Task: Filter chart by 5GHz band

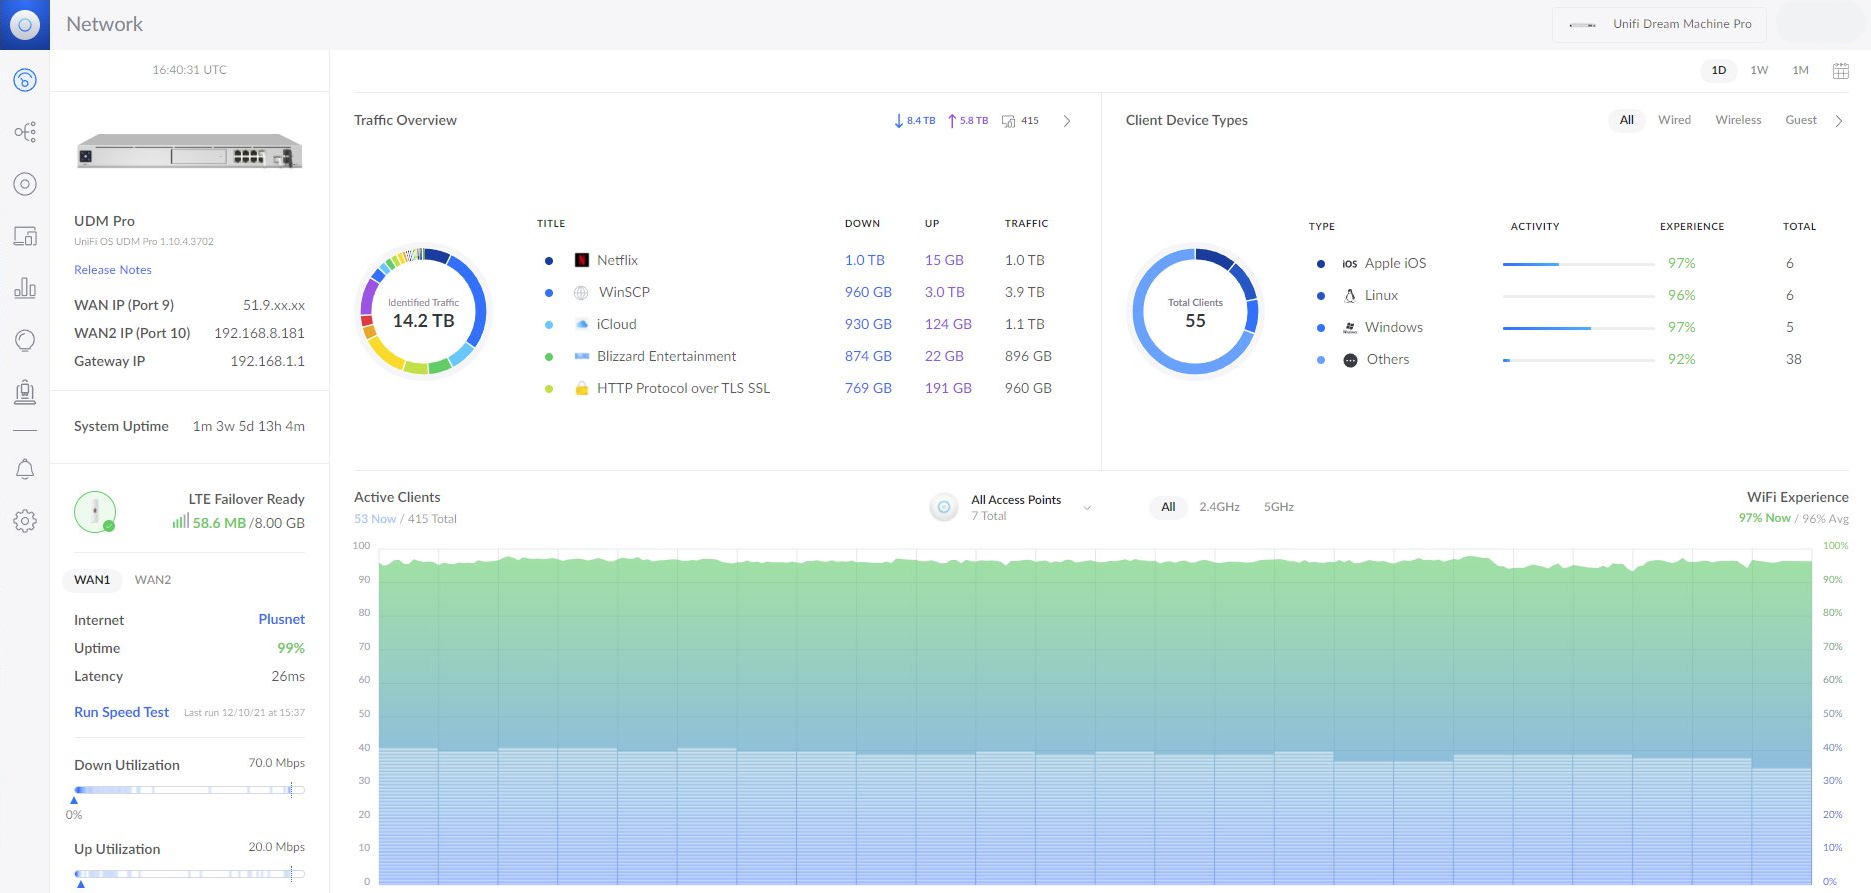Action: pos(1279,507)
